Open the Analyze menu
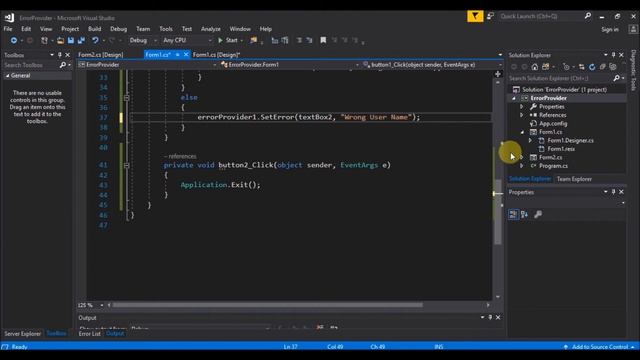 pyautogui.click(x=211, y=29)
